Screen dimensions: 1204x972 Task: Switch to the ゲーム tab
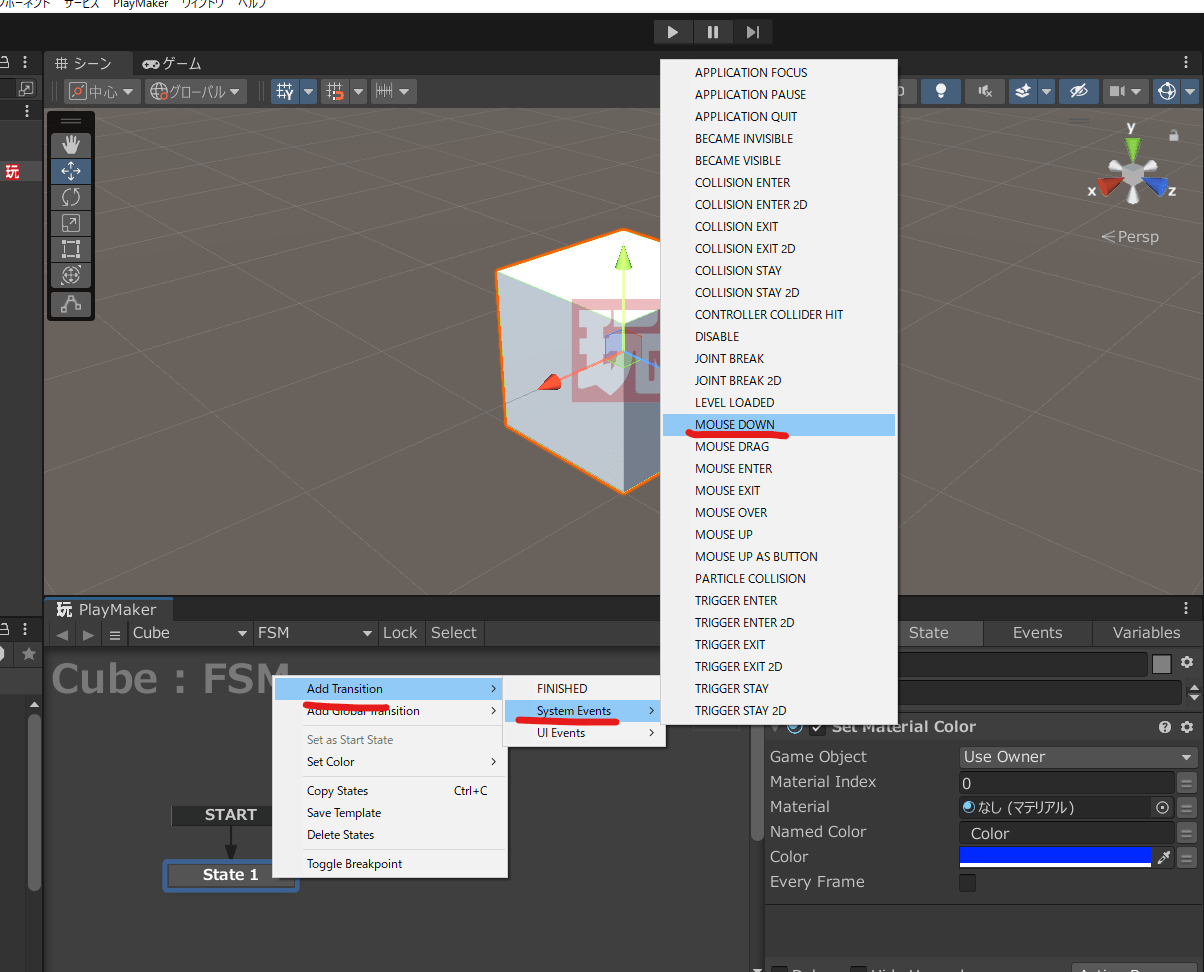click(172, 63)
